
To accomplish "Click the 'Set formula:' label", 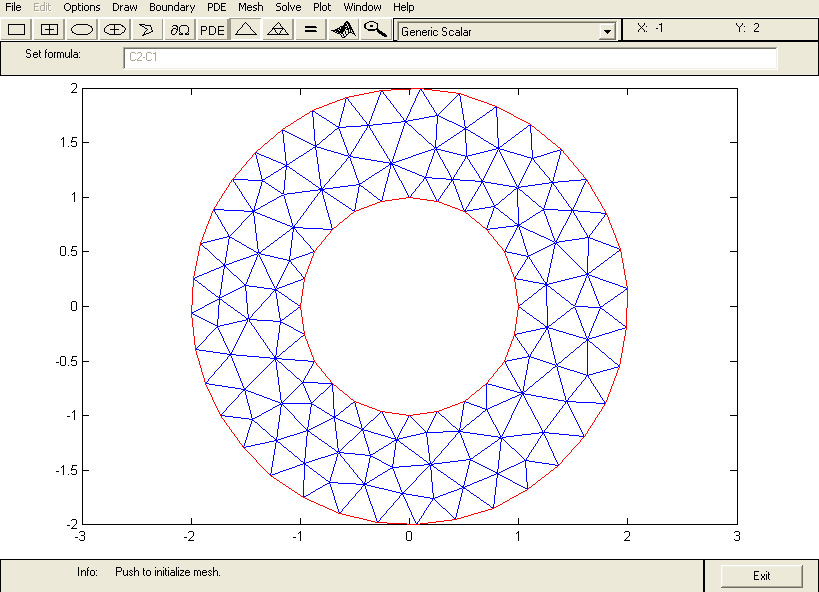I will pos(53,54).
